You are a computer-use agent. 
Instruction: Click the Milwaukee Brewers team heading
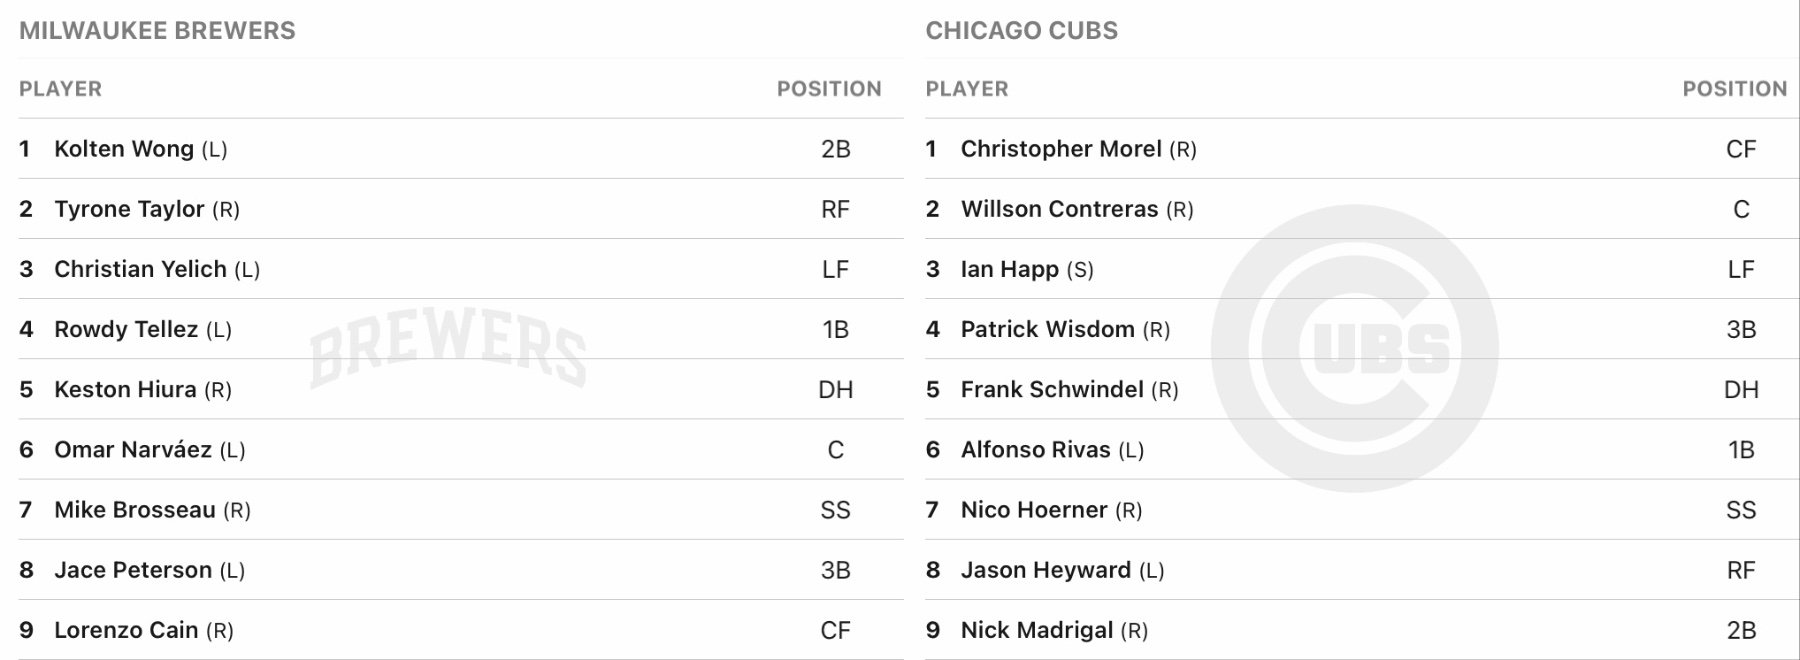tap(157, 30)
